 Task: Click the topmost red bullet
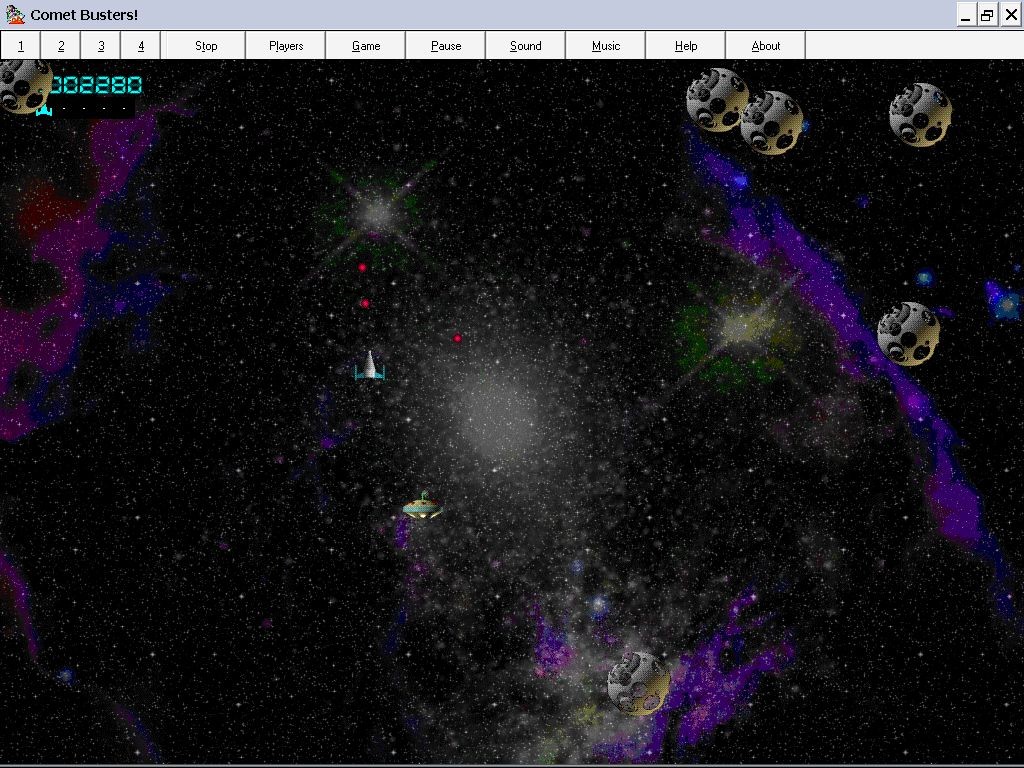[362, 268]
